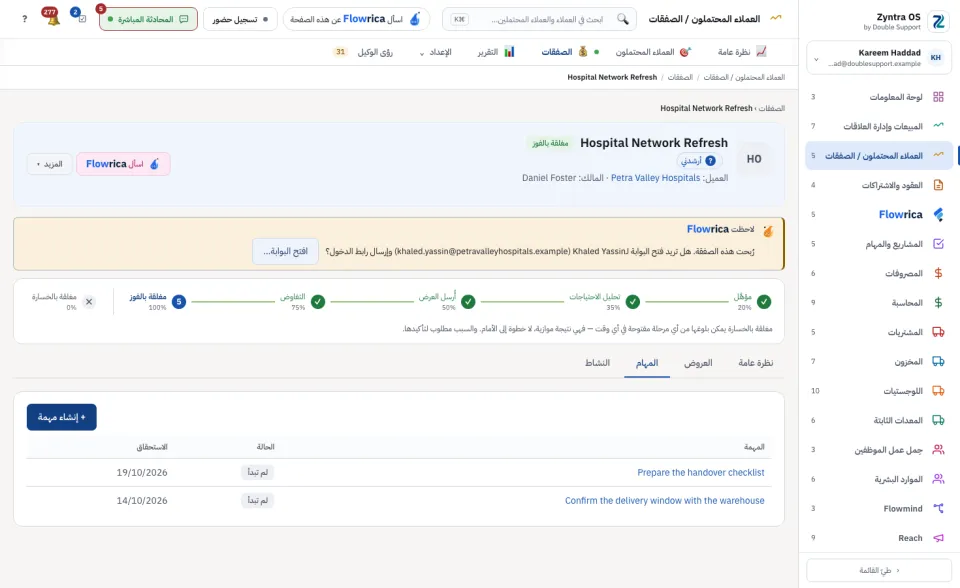Open Prepare the handover checklist task
Screen dimensions: 960x588
click(700, 472)
